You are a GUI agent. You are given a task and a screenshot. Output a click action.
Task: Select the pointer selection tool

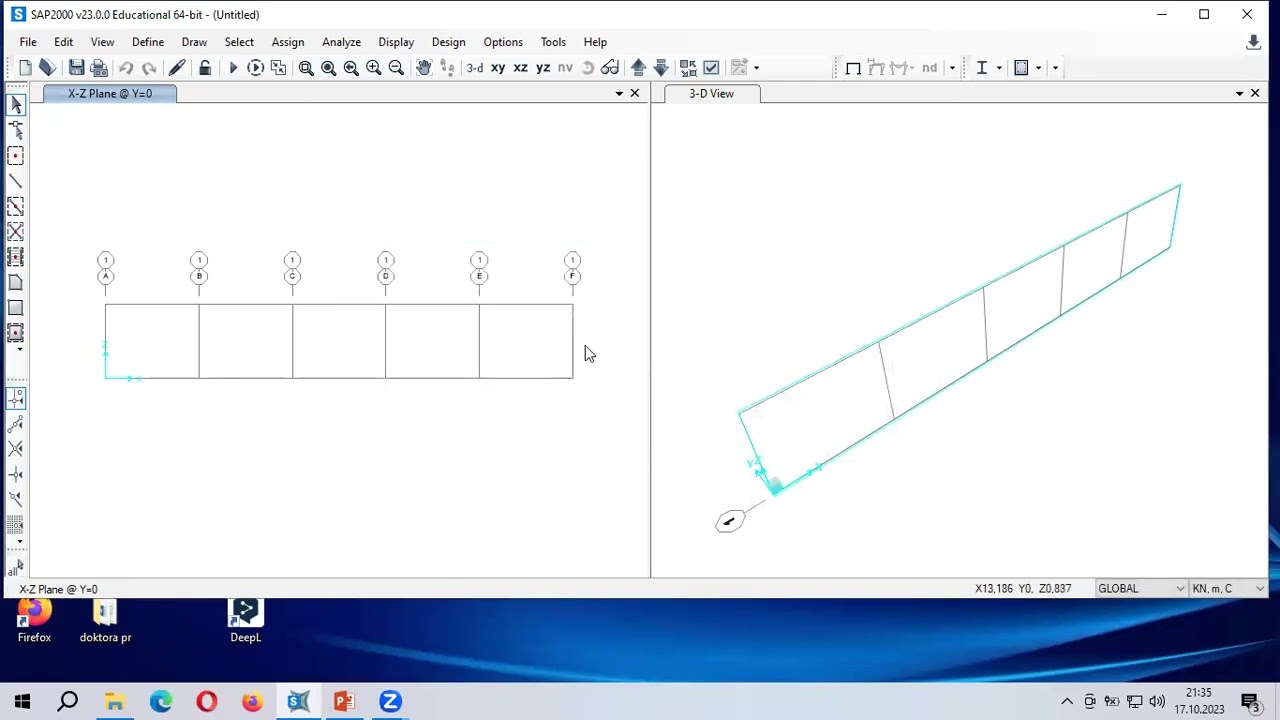[x=16, y=105]
